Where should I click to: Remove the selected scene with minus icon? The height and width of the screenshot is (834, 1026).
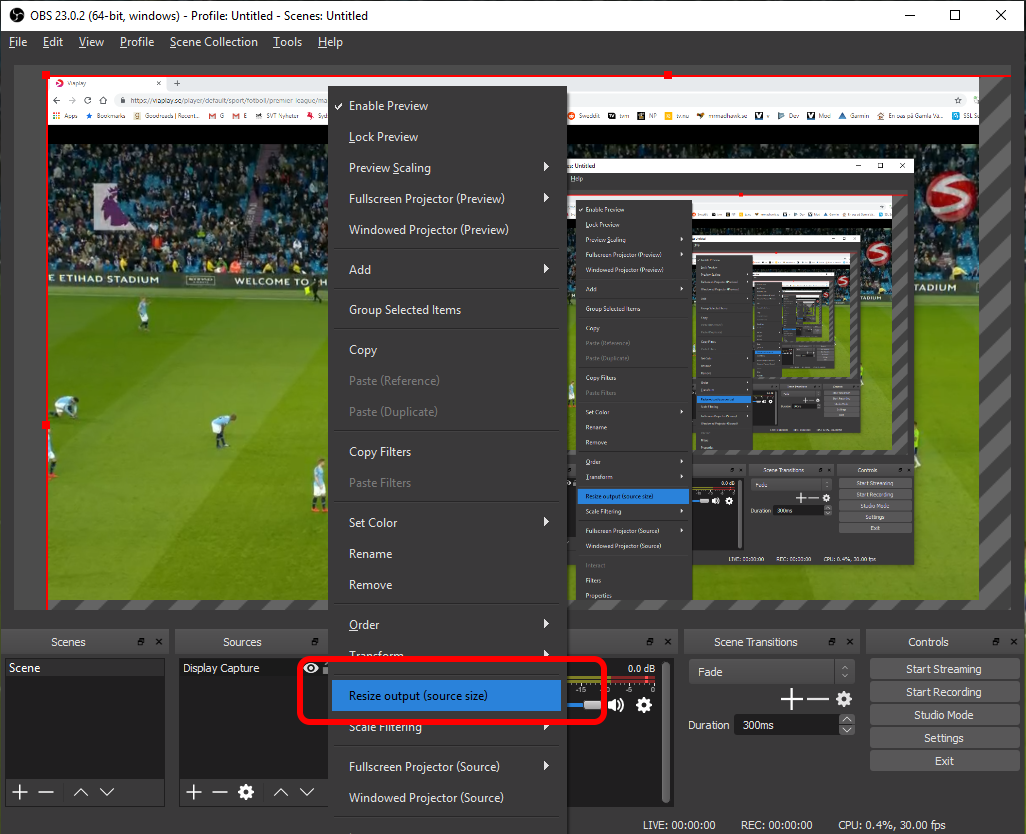(x=46, y=792)
